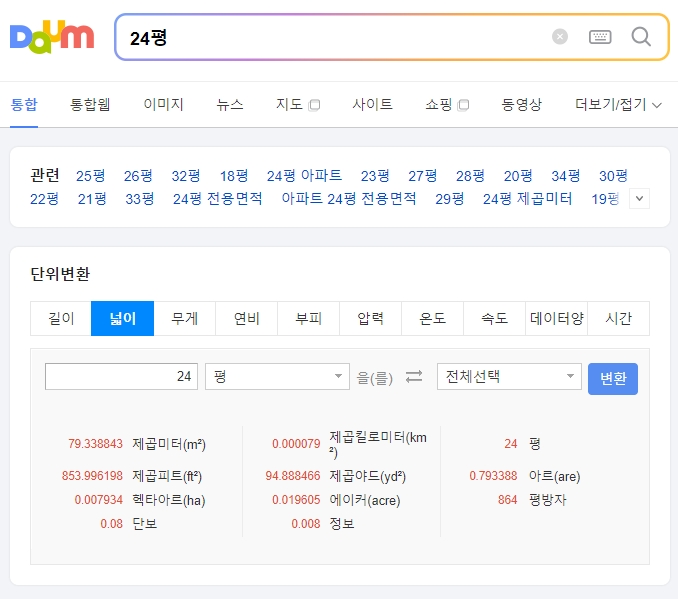
Task: Open related search 18평
Action: tap(234, 176)
